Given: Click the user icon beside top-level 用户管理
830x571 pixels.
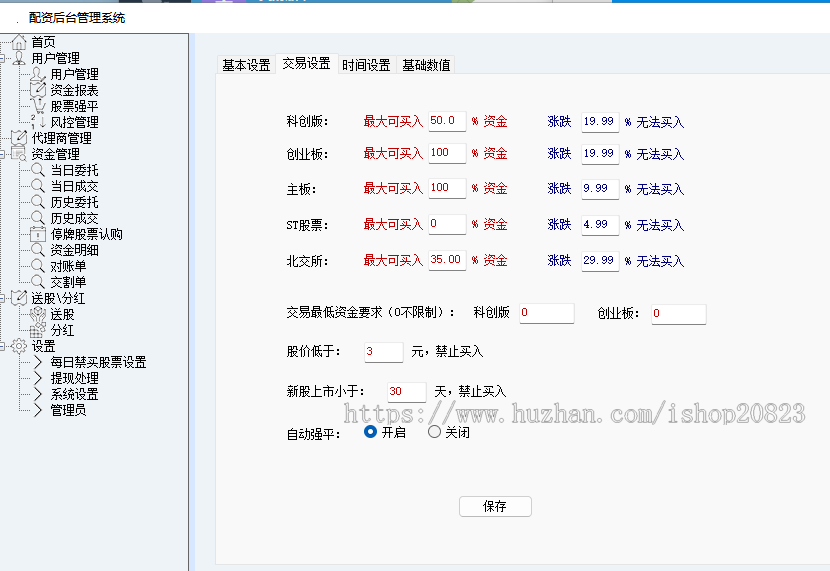Looking at the screenshot, I should (x=19, y=58).
